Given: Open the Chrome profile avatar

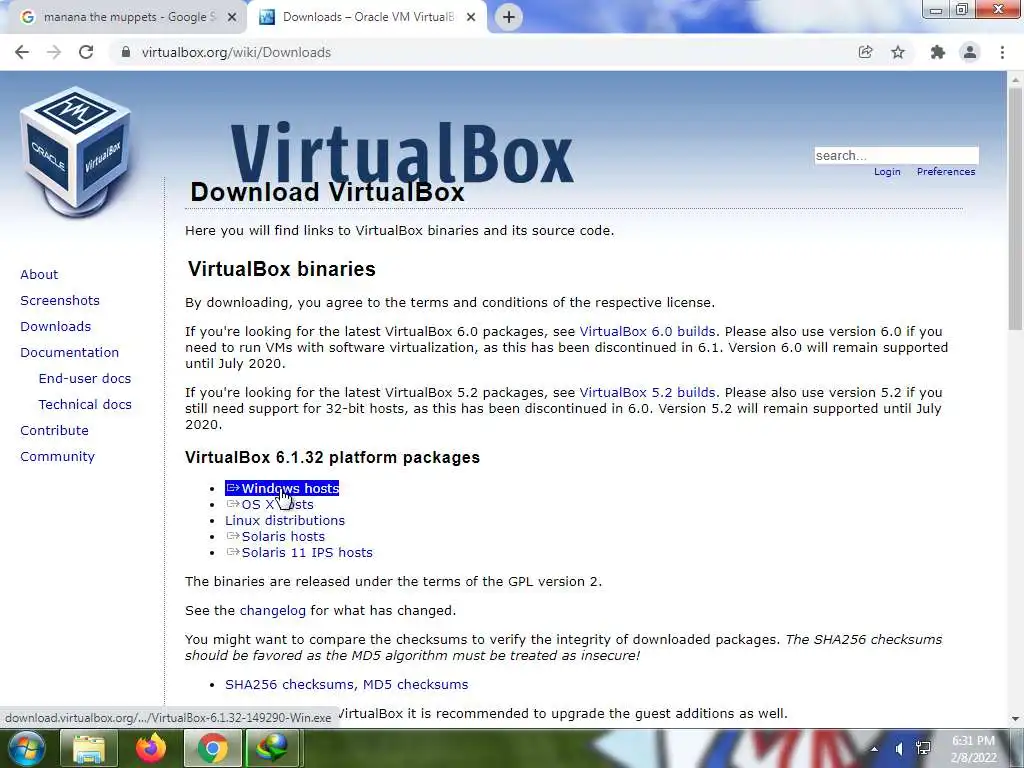Looking at the screenshot, I should (970, 52).
